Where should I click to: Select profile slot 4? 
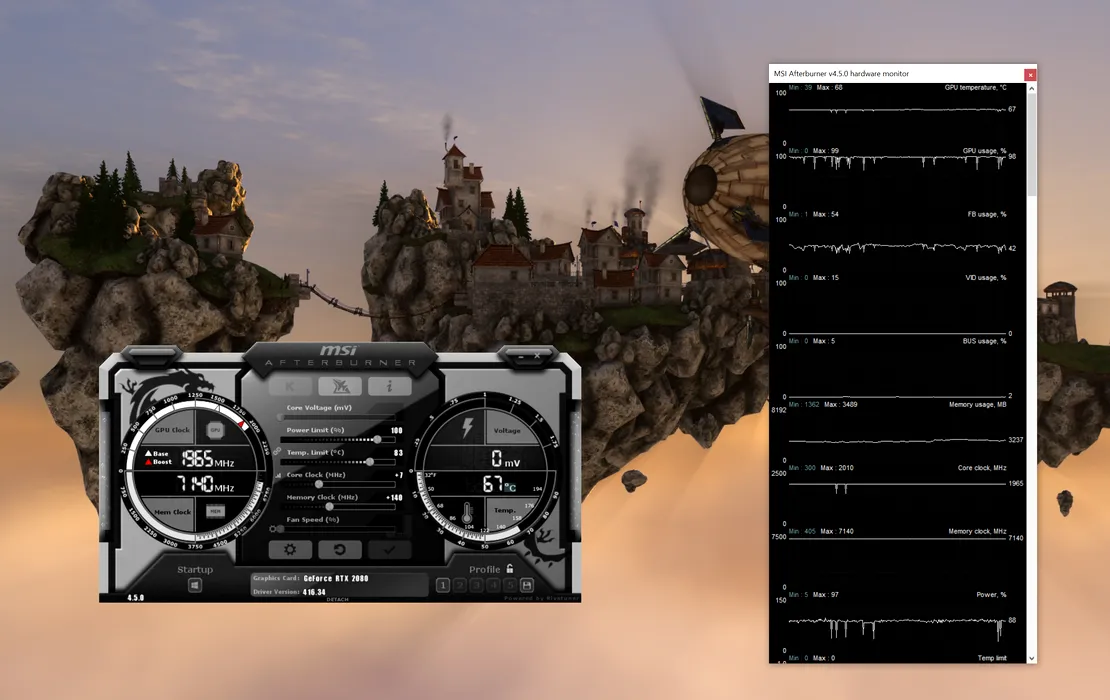click(493, 585)
